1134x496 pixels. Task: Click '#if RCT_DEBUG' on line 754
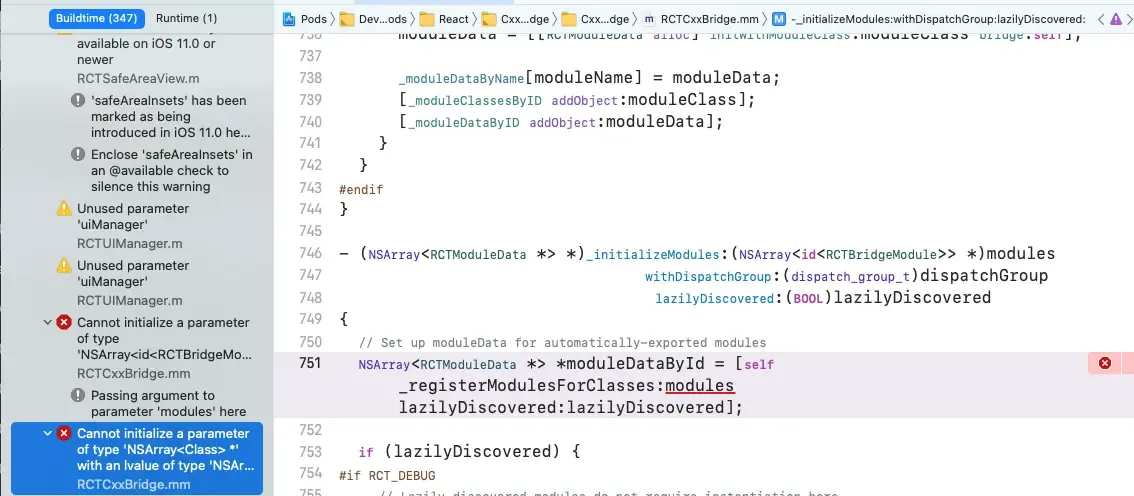pos(387,474)
